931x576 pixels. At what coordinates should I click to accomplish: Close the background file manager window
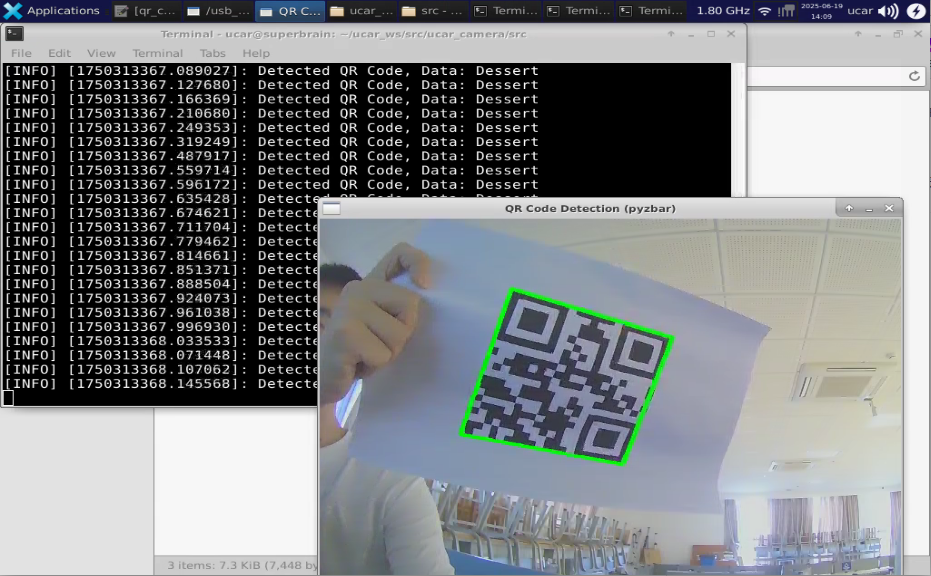coord(918,34)
